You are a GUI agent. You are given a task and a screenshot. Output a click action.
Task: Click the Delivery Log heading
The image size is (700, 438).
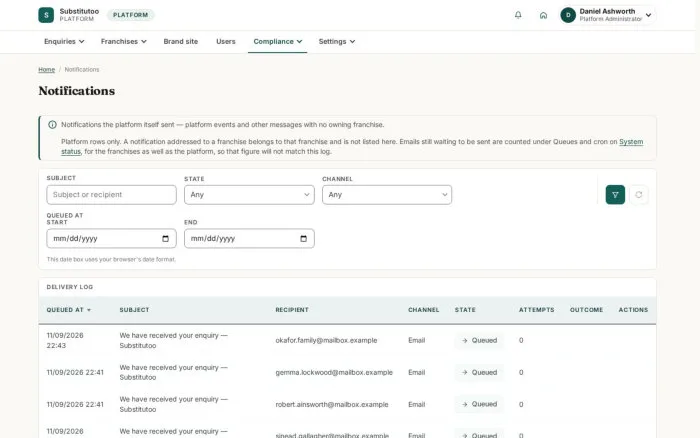70,287
